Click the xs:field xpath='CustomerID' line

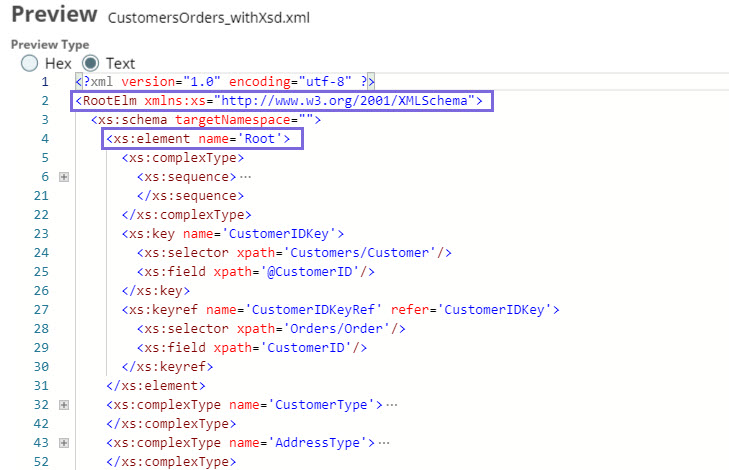tap(253, 347)
